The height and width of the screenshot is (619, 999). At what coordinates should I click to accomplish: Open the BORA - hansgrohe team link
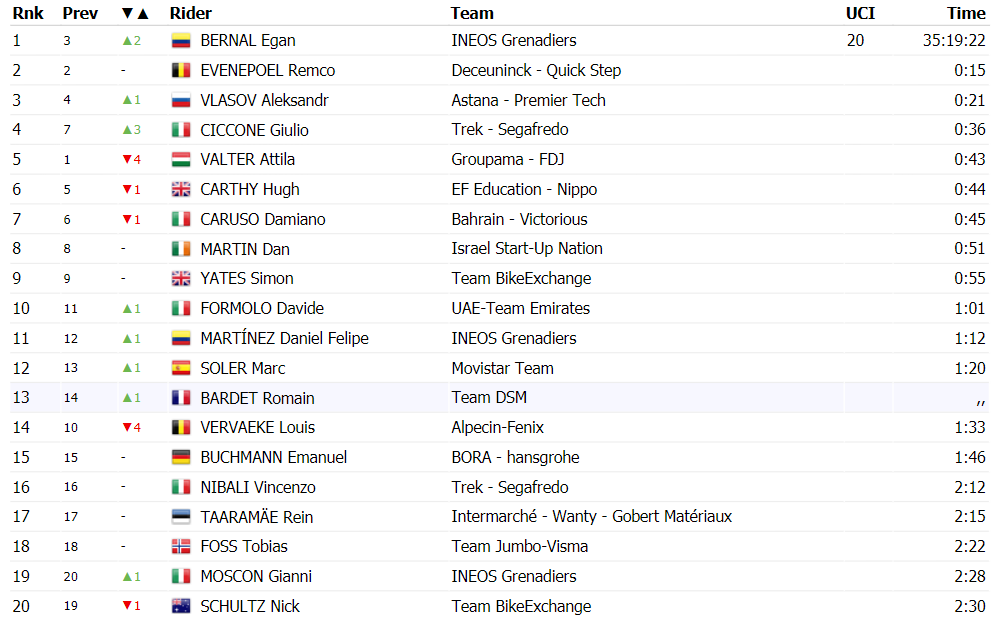point(515,457)
